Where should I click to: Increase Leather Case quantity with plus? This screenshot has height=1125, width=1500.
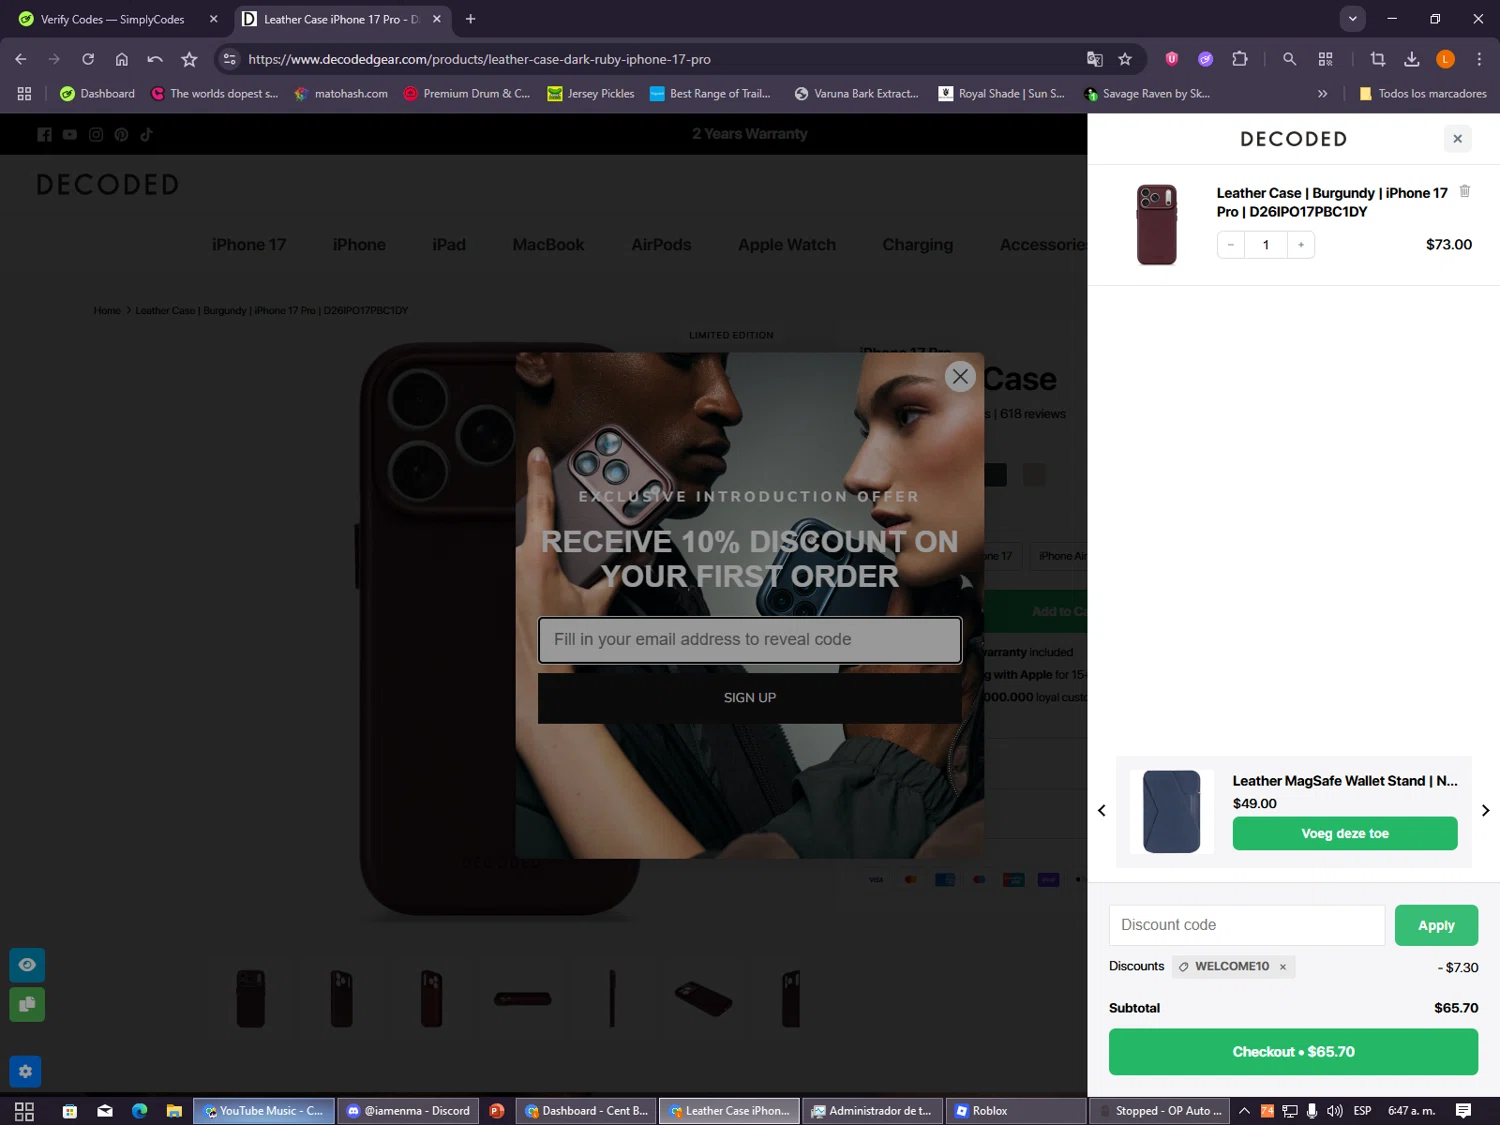[1301, 244]
